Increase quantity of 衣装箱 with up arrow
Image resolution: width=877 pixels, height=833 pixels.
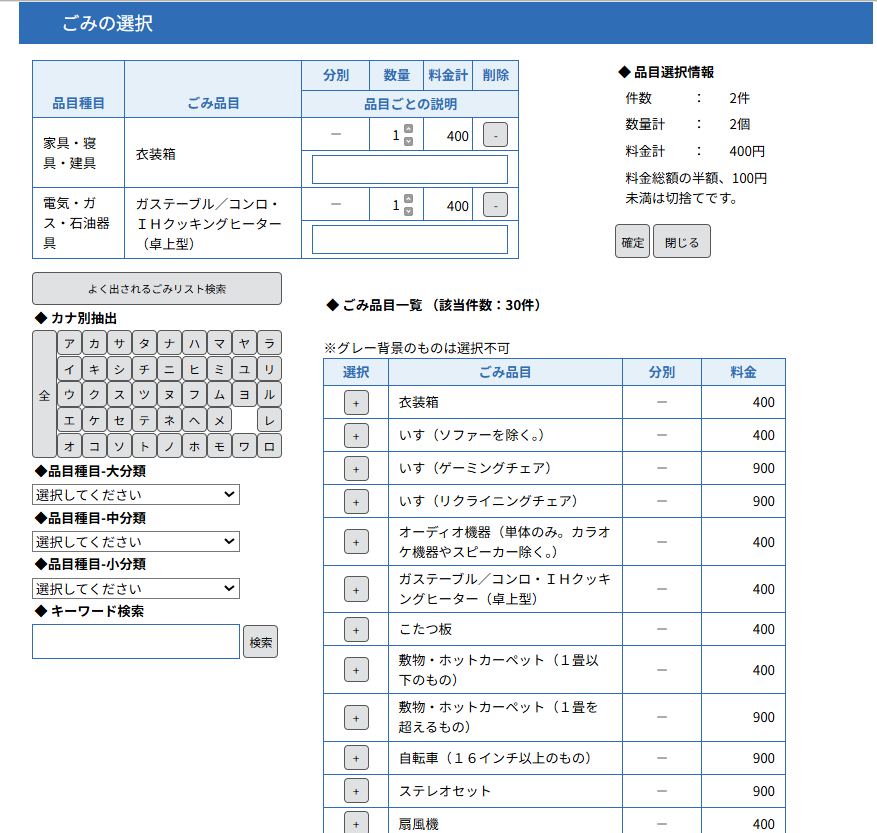pos(408,130)
